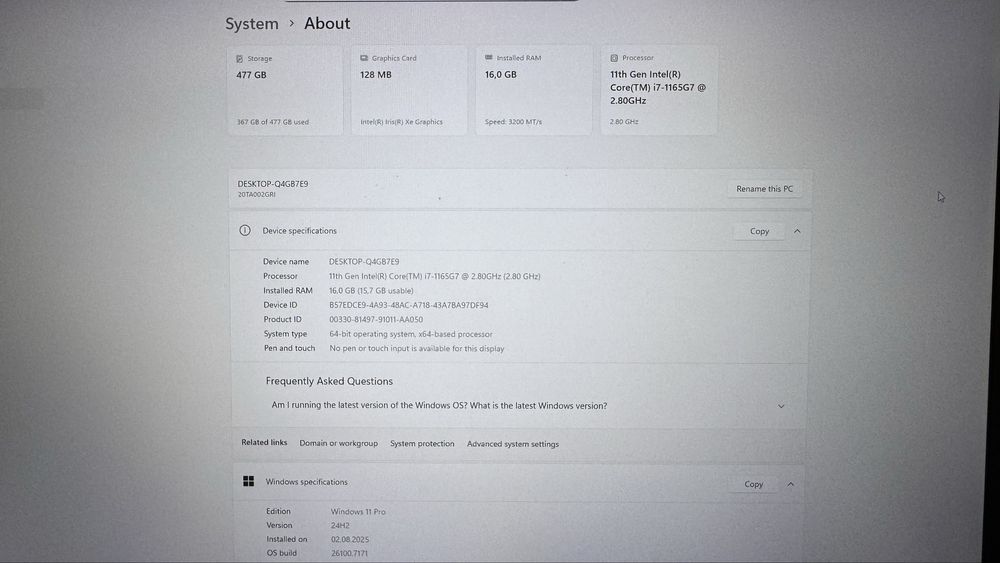The width and height of the screenshot is (1000, 563).
Task: Click the model number 20TA002GRI text
Action: 256,194
